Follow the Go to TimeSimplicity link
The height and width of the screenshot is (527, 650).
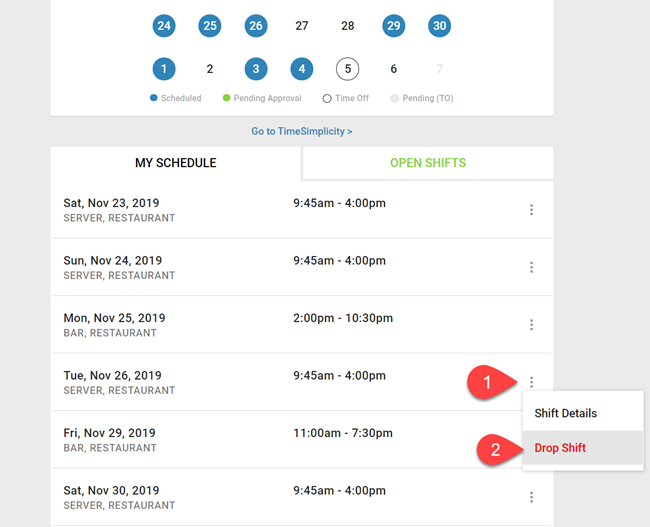point(301,131)
